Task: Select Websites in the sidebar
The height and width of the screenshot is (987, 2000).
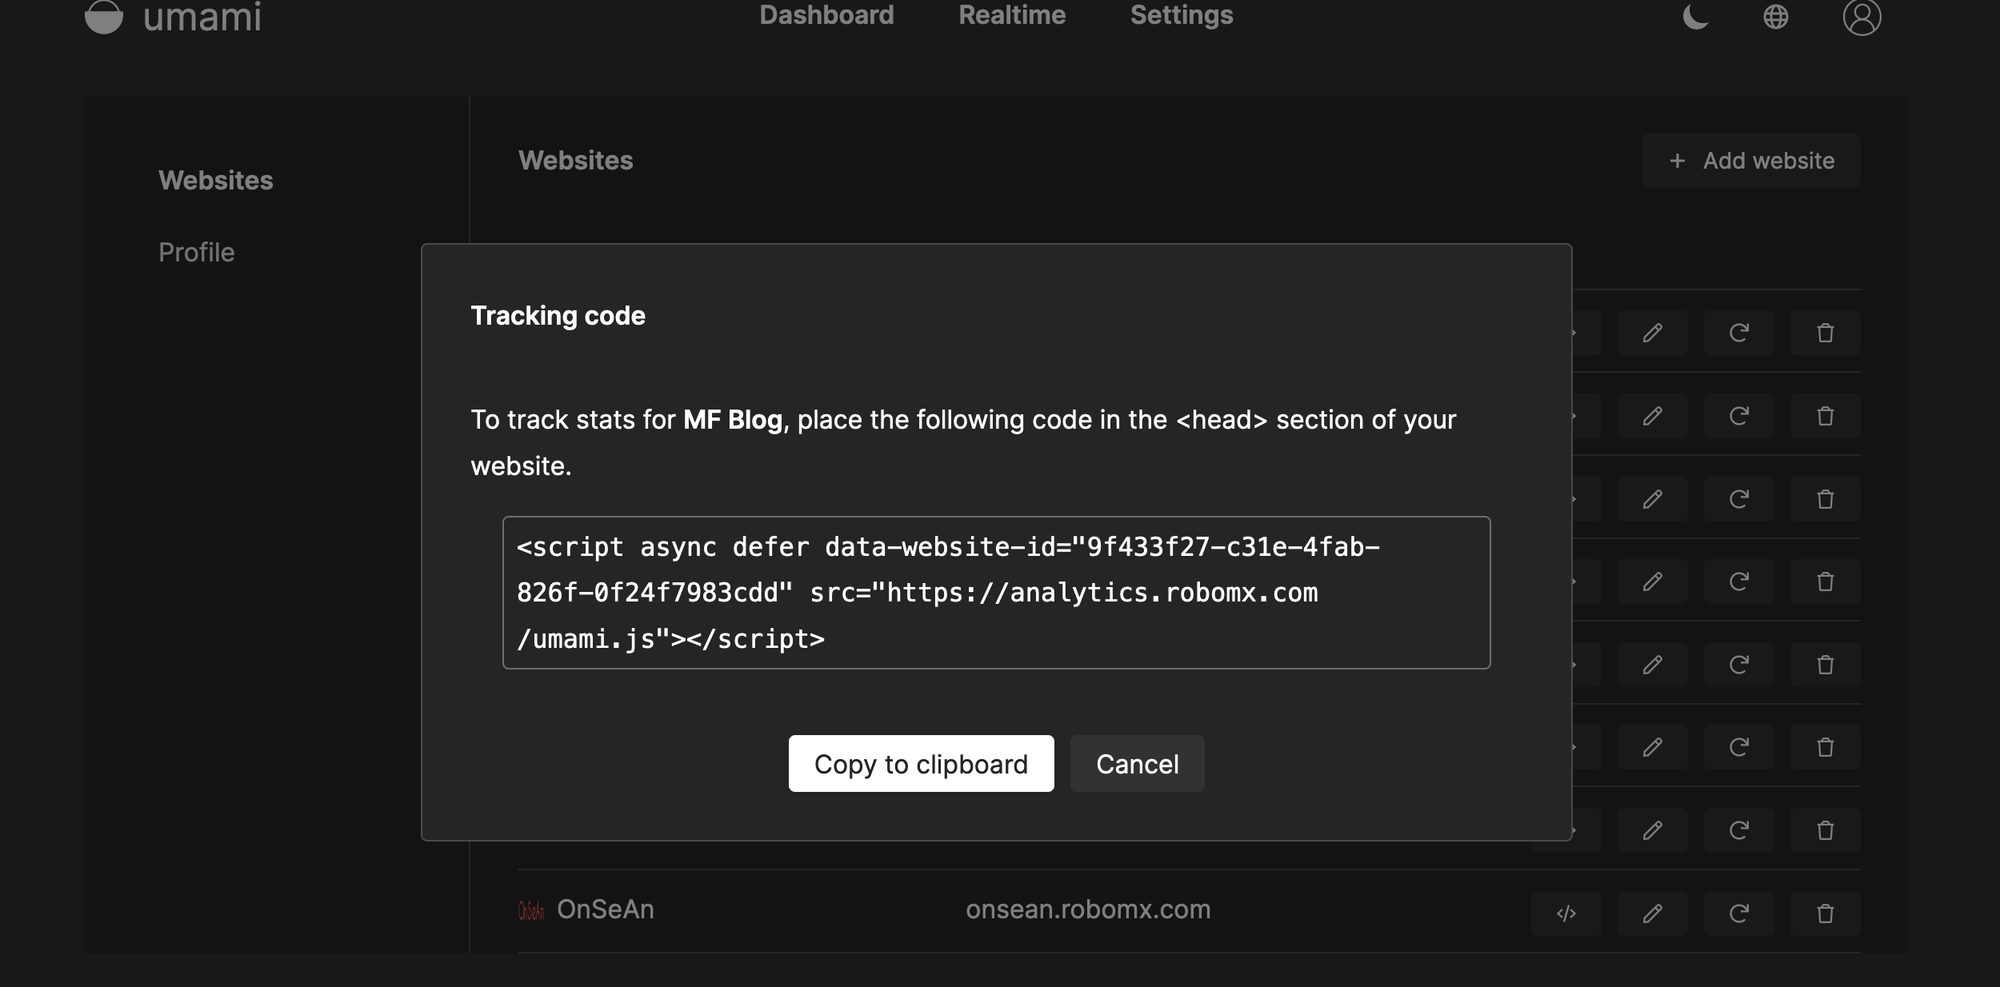Action: click(x=215, y=180)
